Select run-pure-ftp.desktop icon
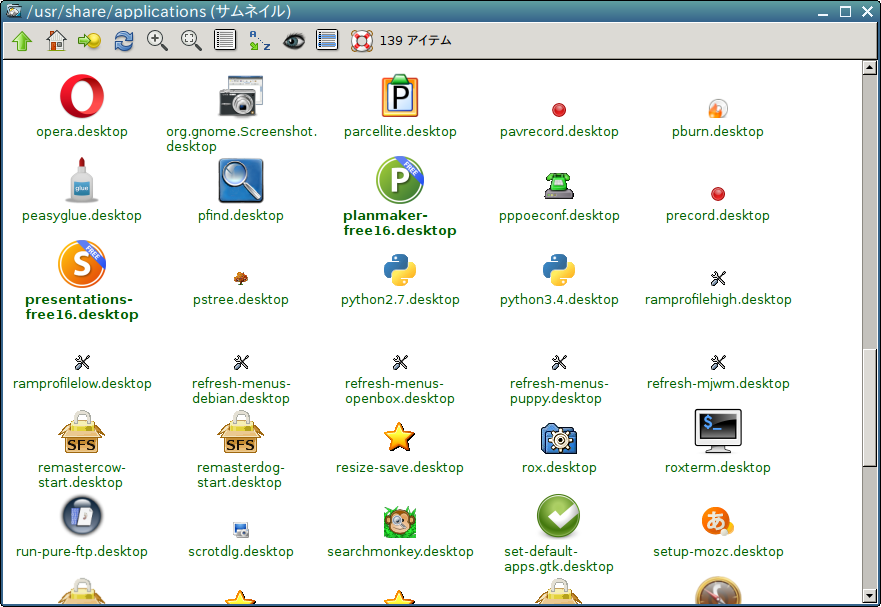Screen dimensions: 881x607 pos(82,515)
